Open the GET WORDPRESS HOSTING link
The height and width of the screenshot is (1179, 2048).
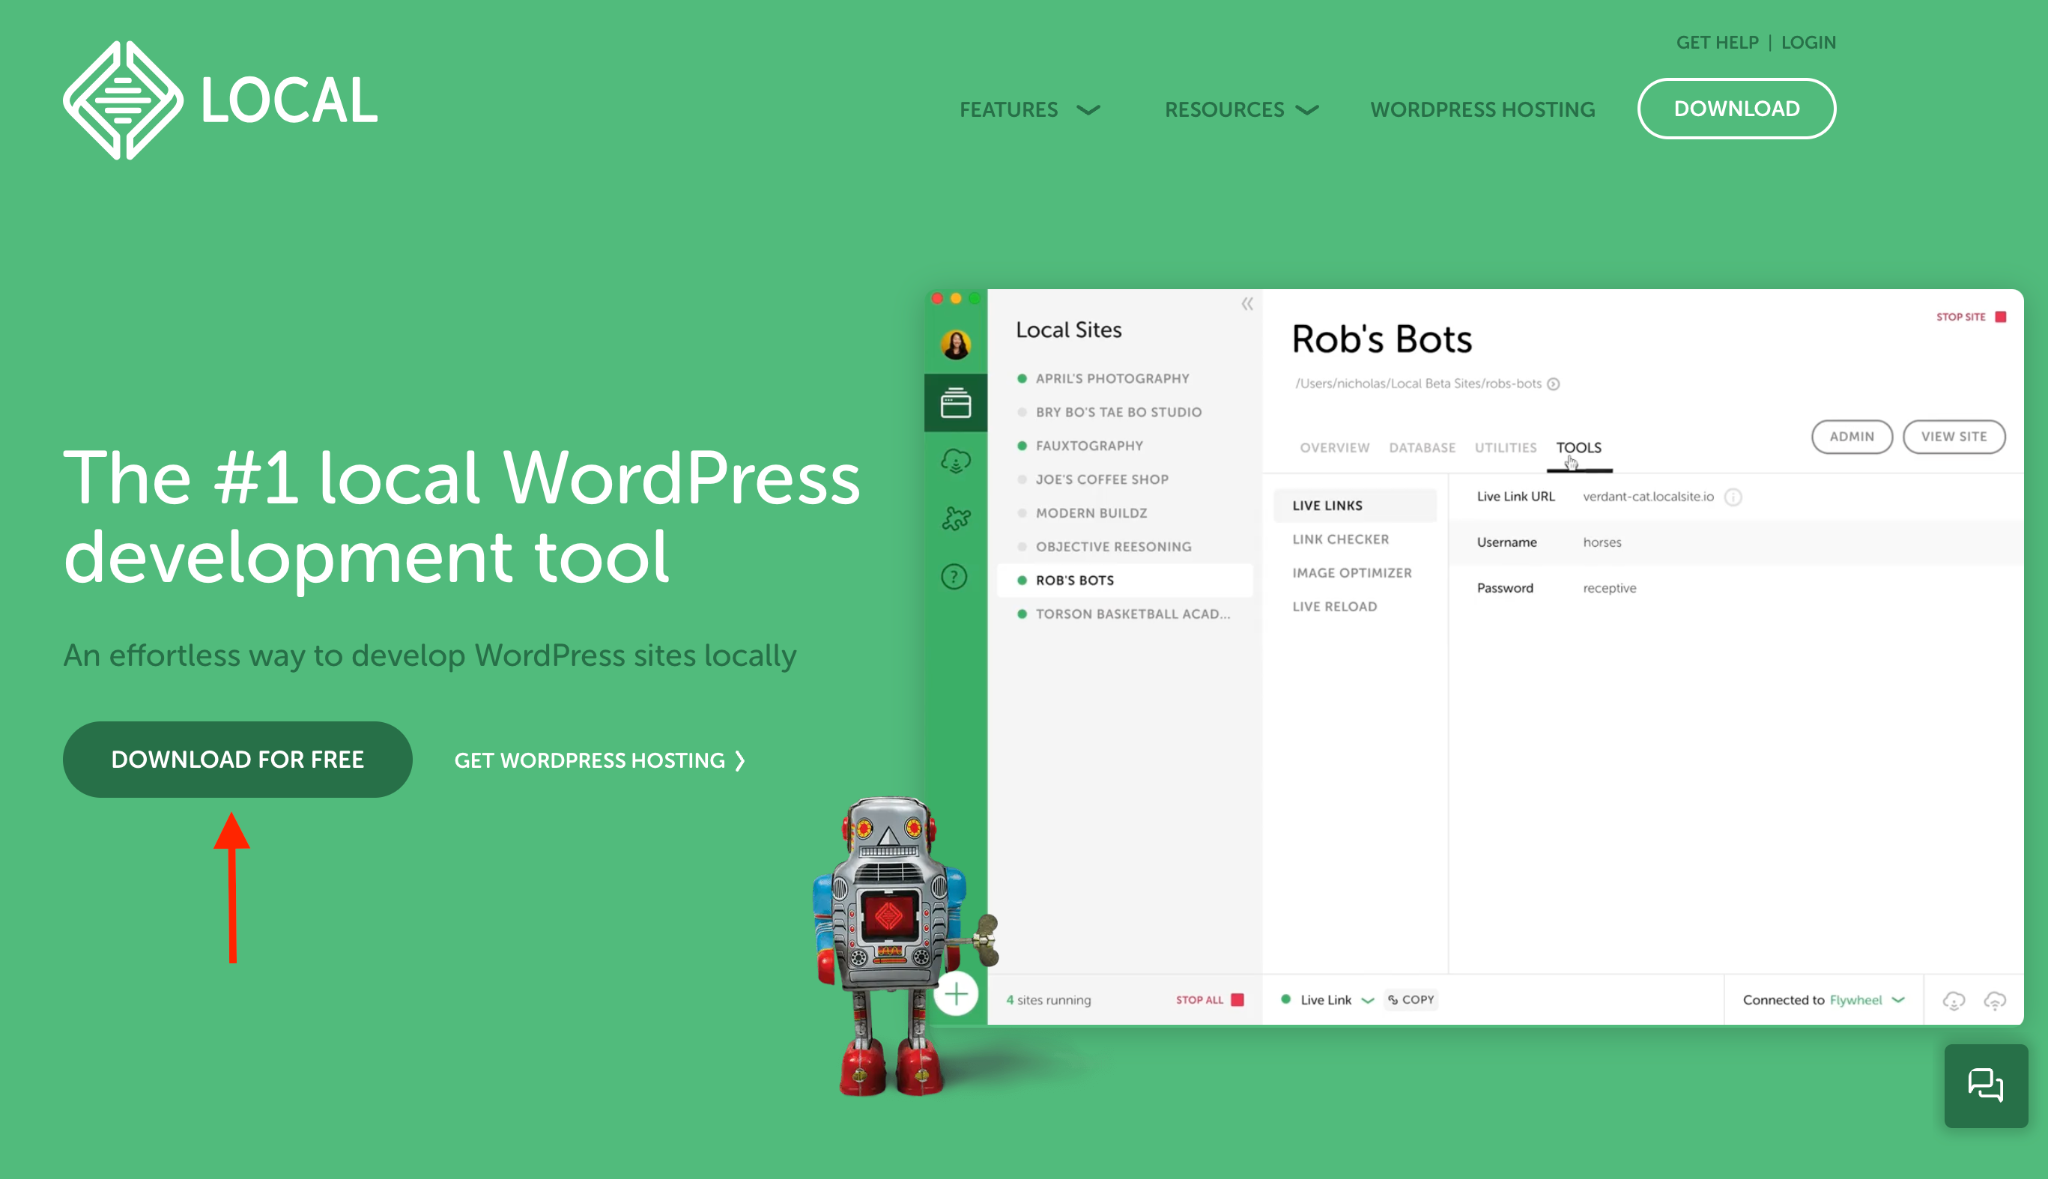click(600, 760)
